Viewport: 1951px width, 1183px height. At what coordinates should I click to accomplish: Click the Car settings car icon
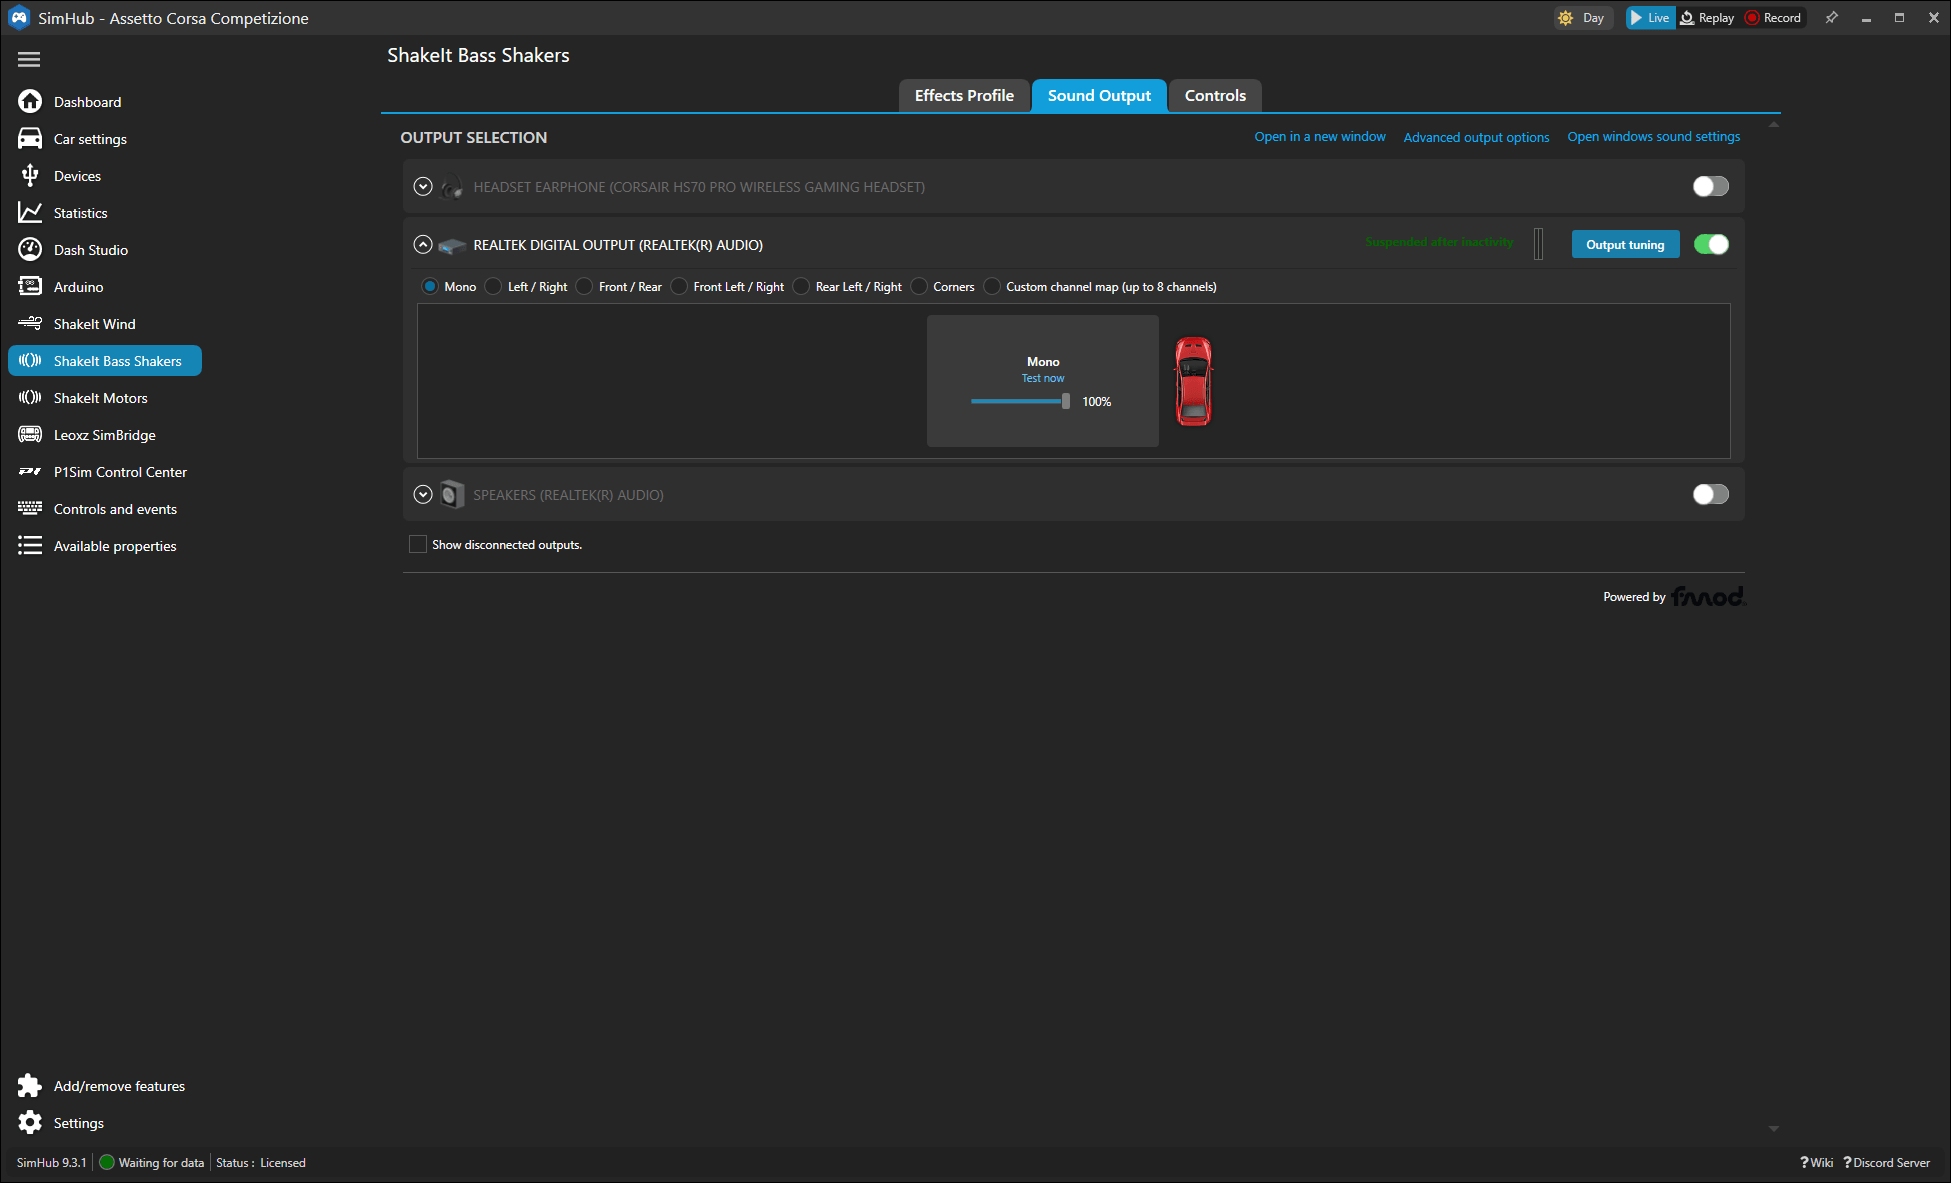tap(30, 139)
